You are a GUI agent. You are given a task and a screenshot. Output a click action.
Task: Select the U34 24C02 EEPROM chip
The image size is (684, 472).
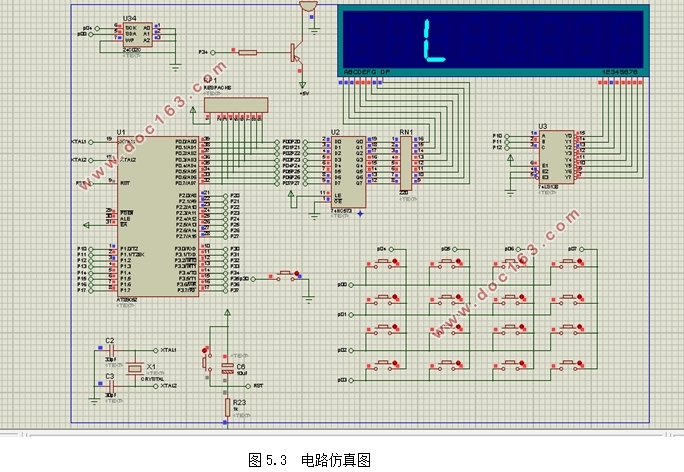(x=138, y=34)
